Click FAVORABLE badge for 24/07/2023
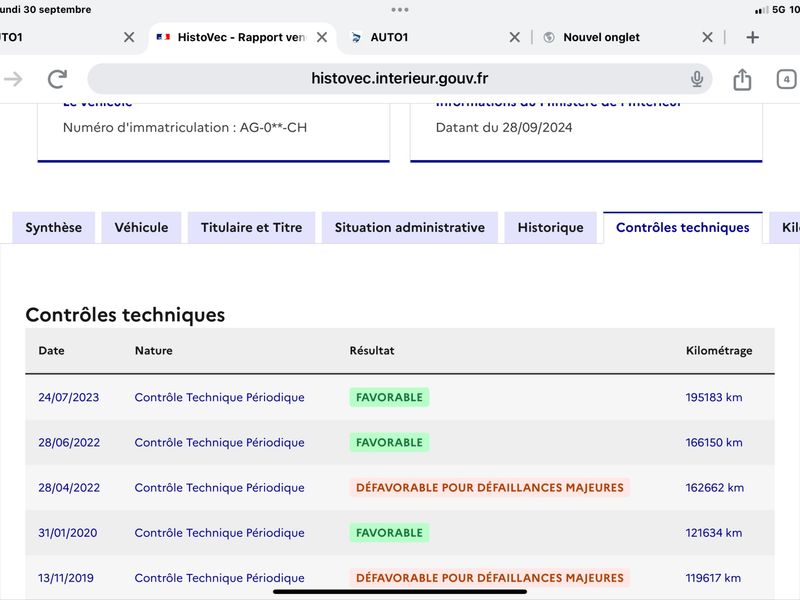 389,397
